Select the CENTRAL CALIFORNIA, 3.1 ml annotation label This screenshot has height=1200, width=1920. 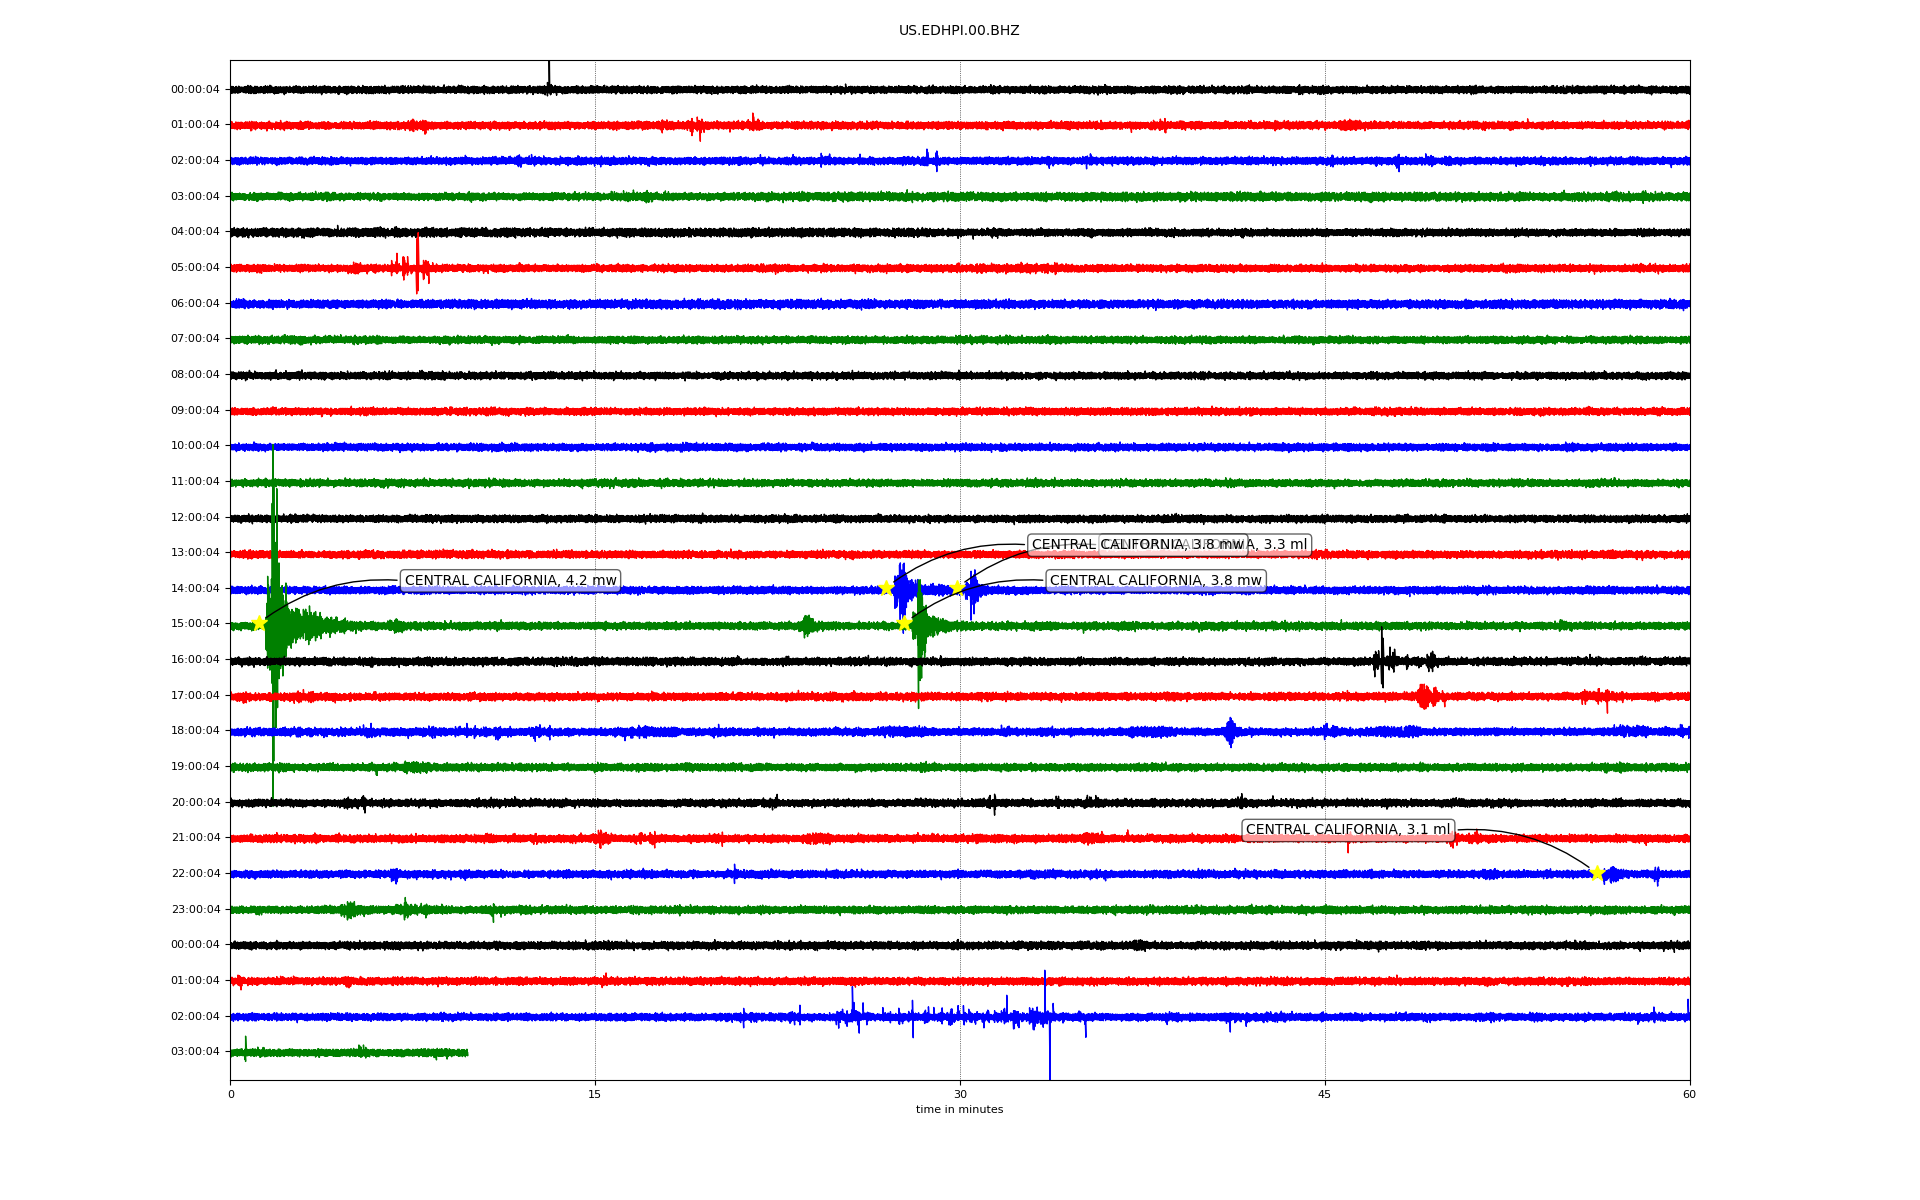click(x=1347, y=830)
